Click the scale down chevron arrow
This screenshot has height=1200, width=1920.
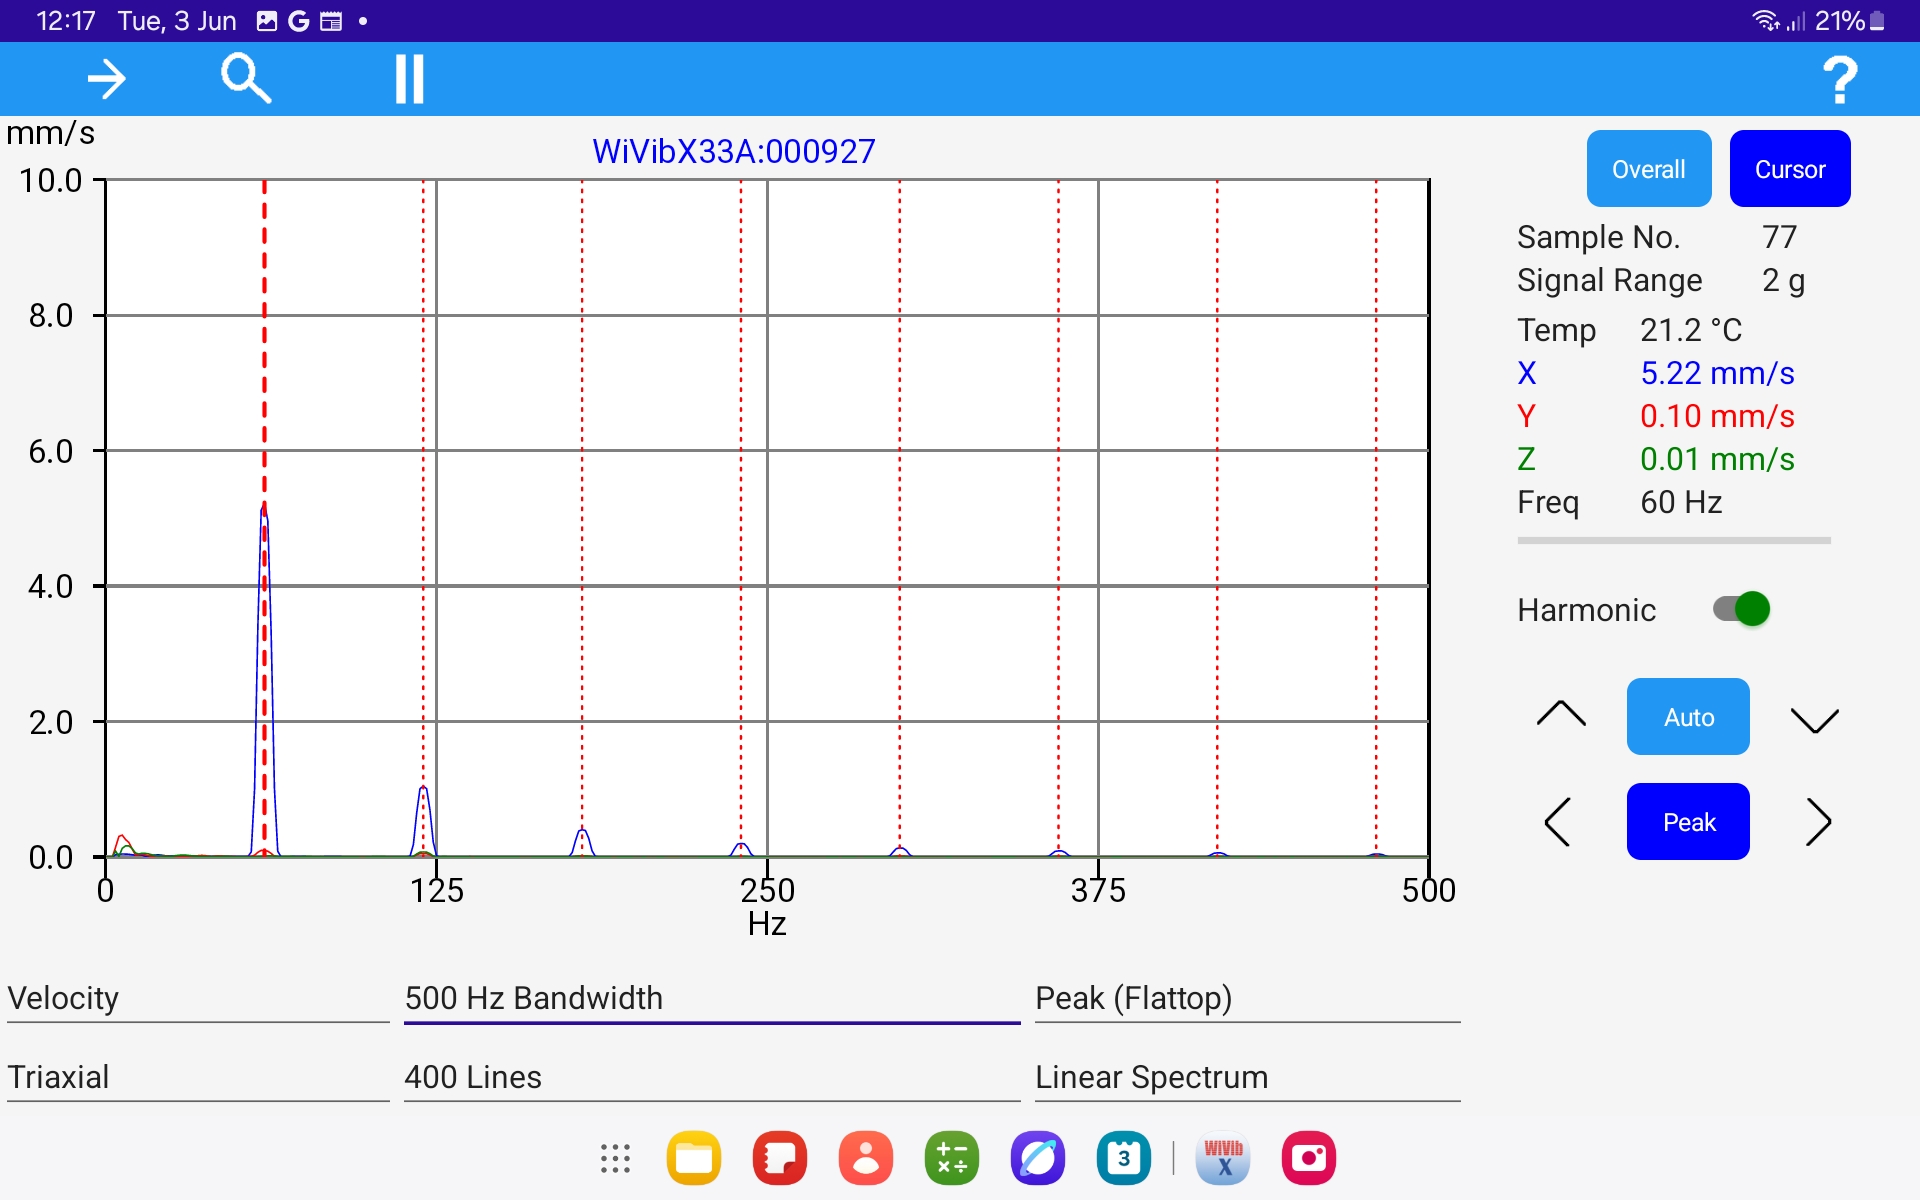1814,719
